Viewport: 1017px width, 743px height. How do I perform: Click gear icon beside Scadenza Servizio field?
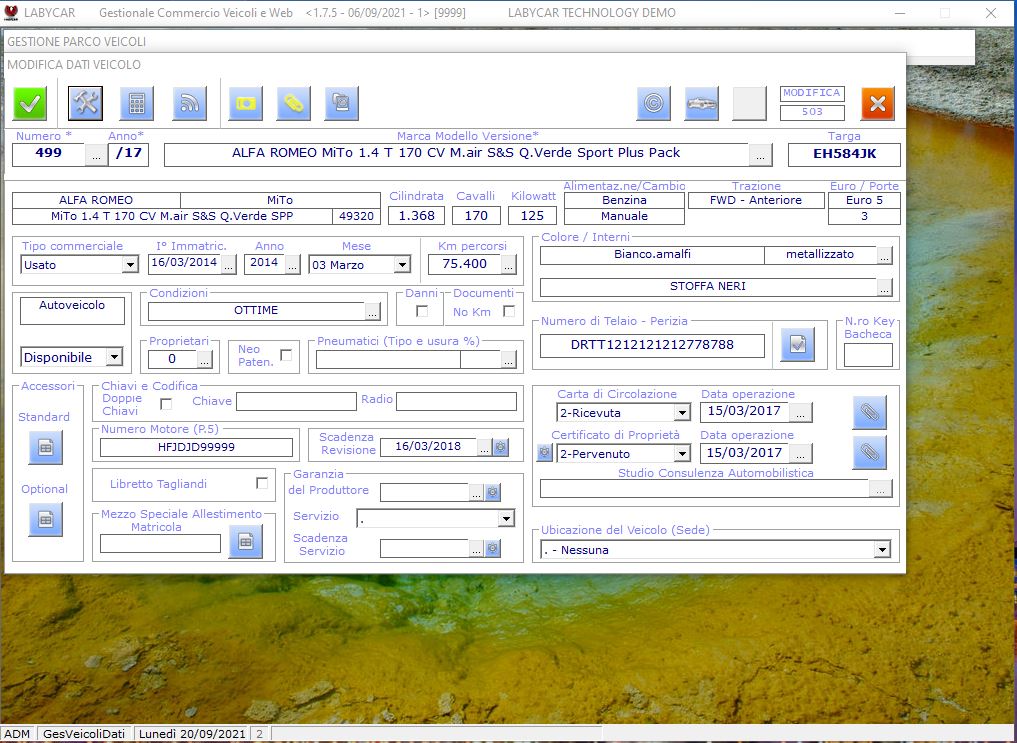click(493, 548)
